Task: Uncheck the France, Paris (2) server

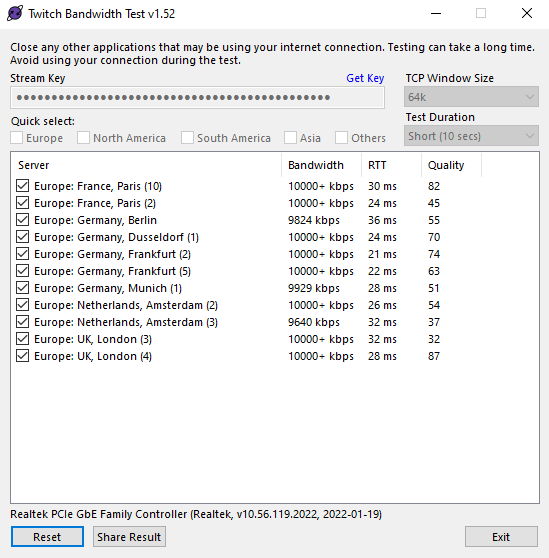Action: click(22, 203)
